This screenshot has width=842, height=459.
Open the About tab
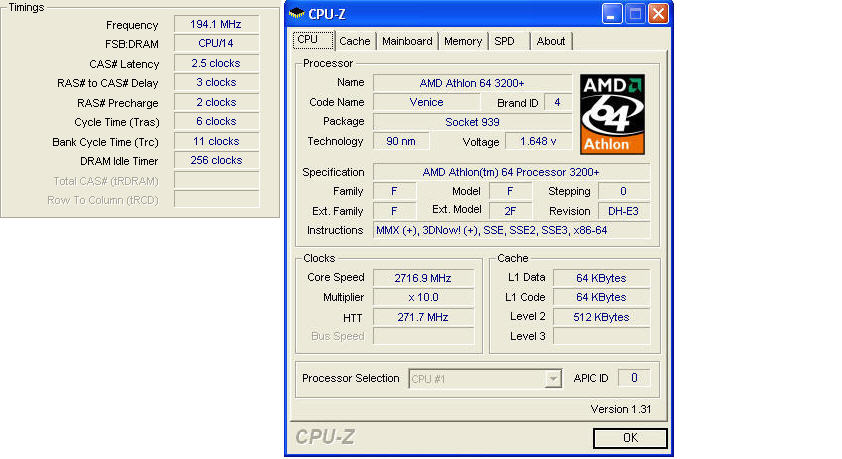pos(551,41)
